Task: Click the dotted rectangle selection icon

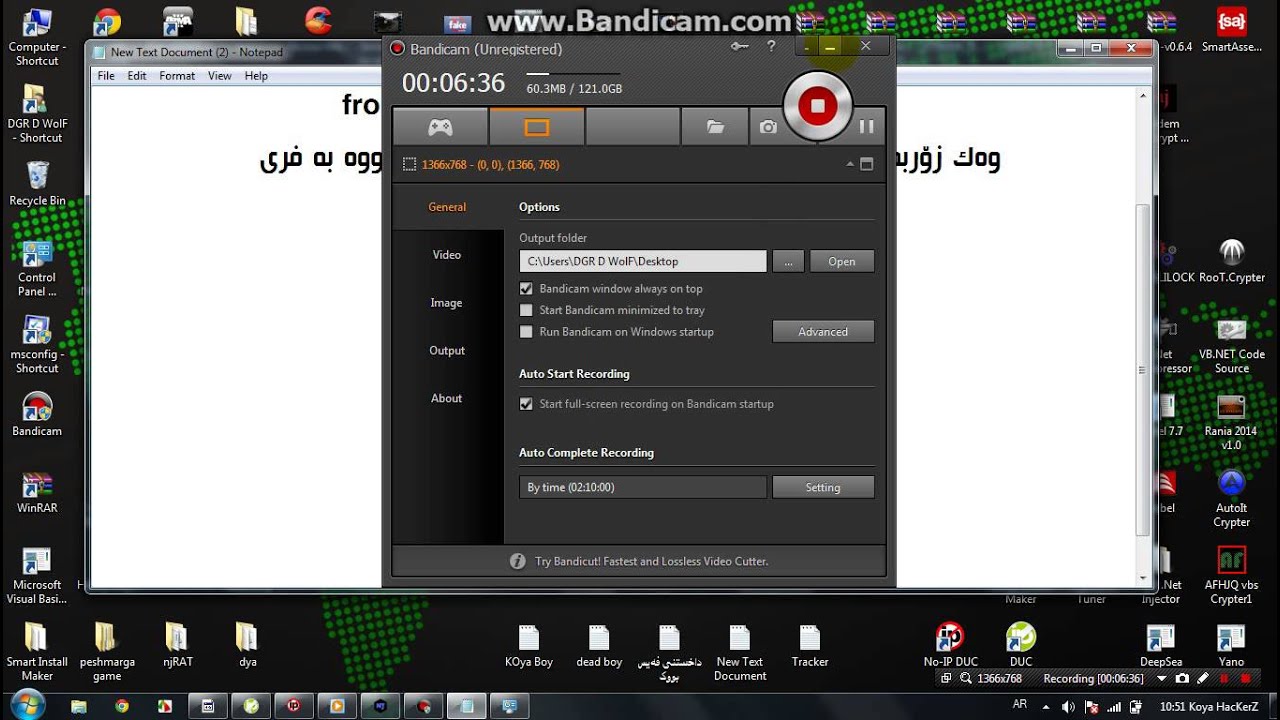Action: pyautogui.click(x=409, y=164)
